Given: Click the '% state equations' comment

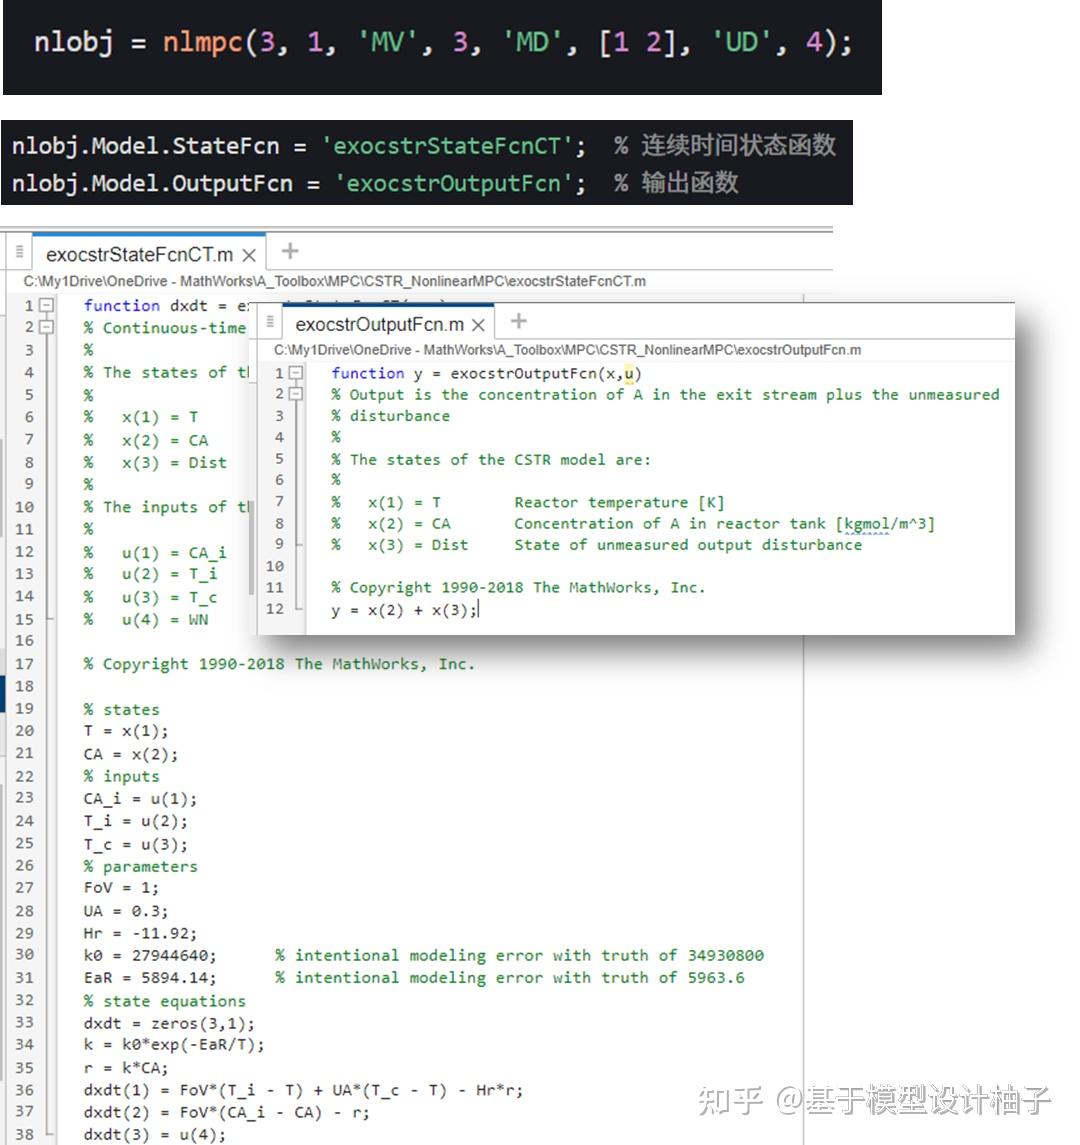Looking at the screenshot, I should (x=164, y=1000).
